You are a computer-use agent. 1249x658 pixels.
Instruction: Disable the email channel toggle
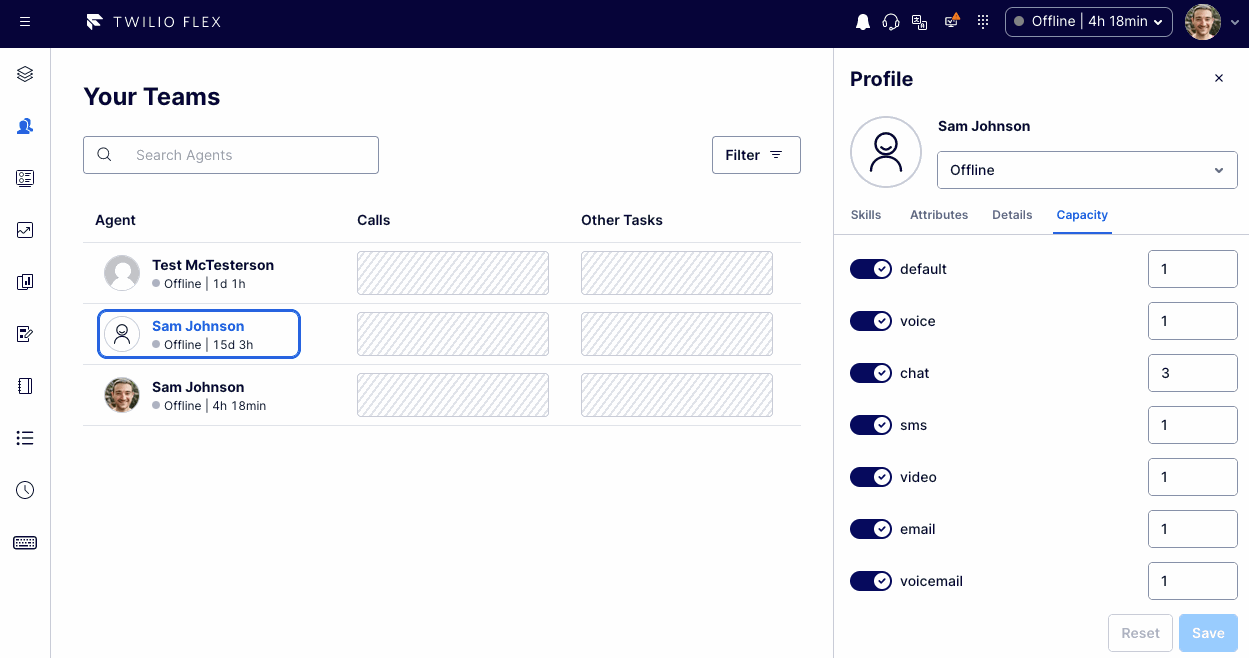pyautogui.click(x=871, y=529)
